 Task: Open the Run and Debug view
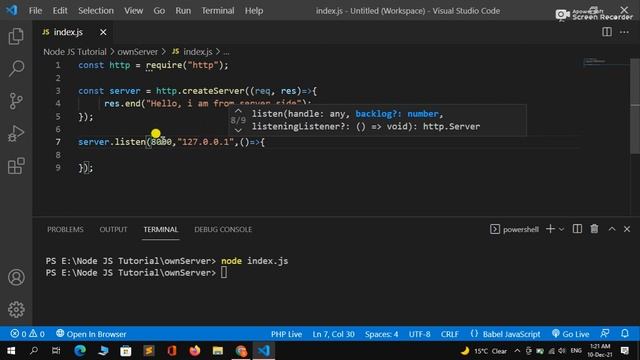[16, 133]
